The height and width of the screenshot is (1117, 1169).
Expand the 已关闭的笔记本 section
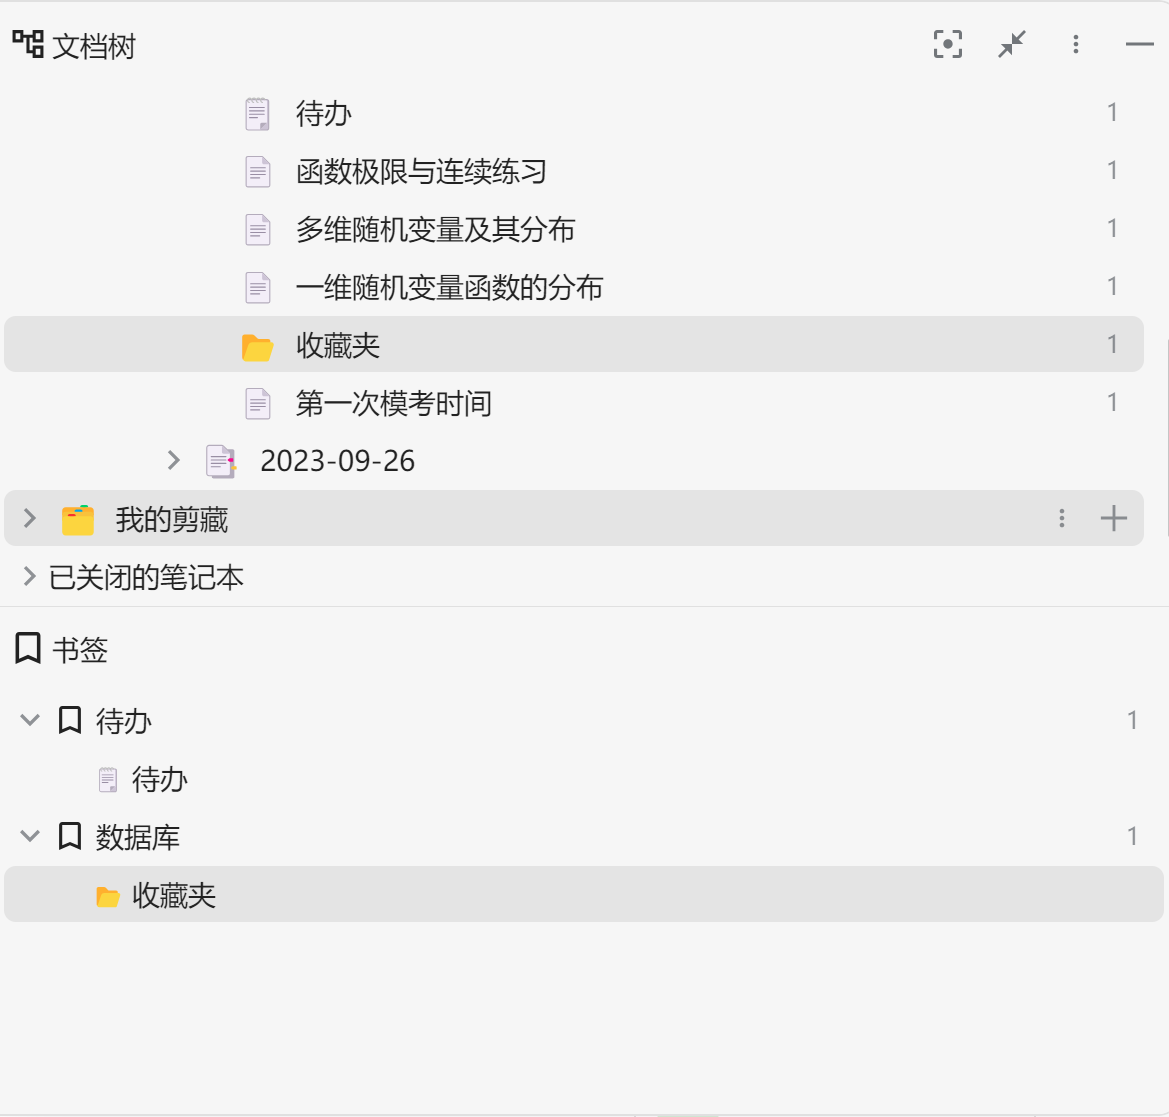[30, 576]
